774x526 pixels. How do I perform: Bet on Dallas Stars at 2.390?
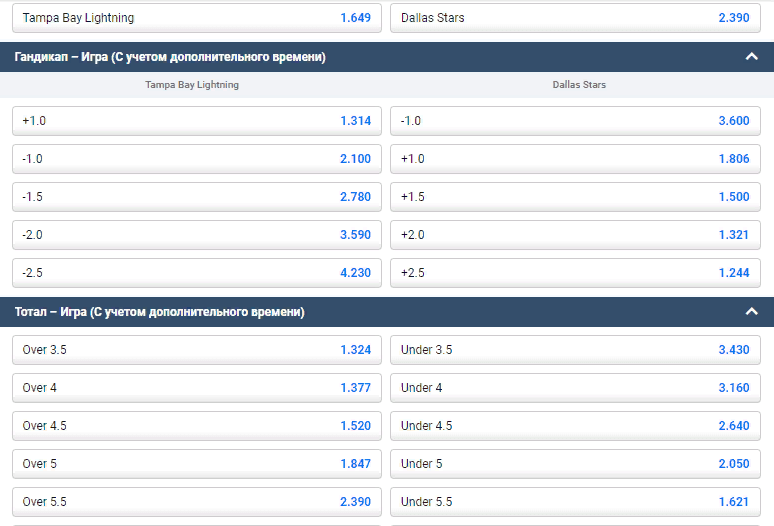(575, 18)
